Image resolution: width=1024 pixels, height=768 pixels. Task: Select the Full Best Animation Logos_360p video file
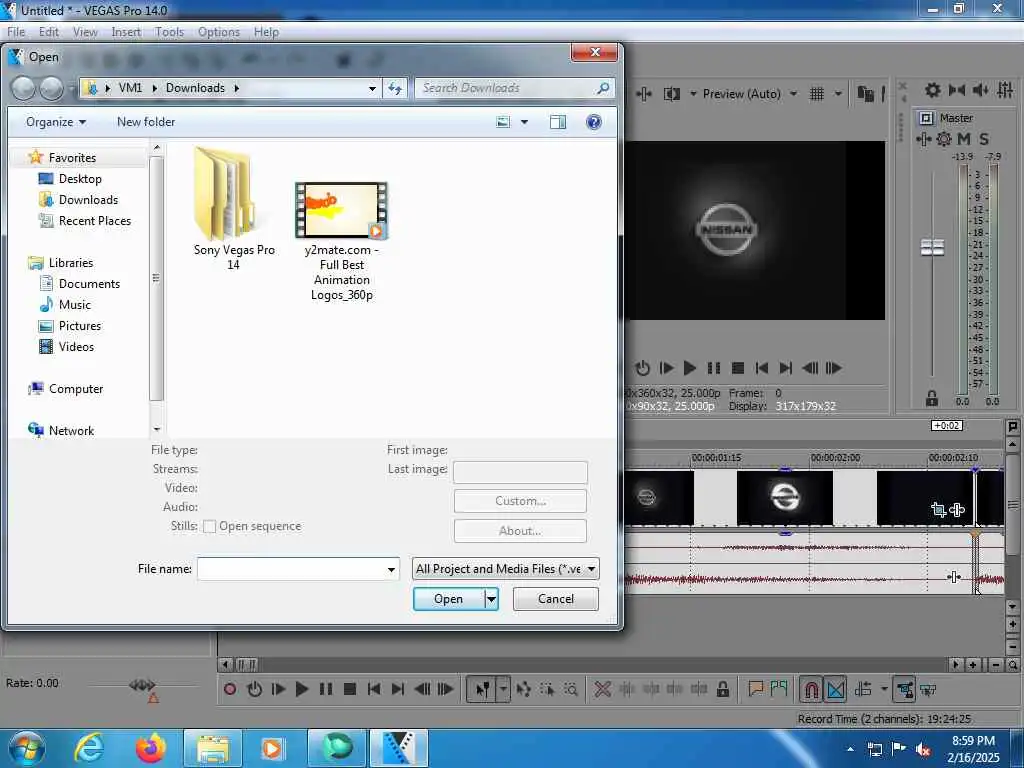(x=342, y=242)
